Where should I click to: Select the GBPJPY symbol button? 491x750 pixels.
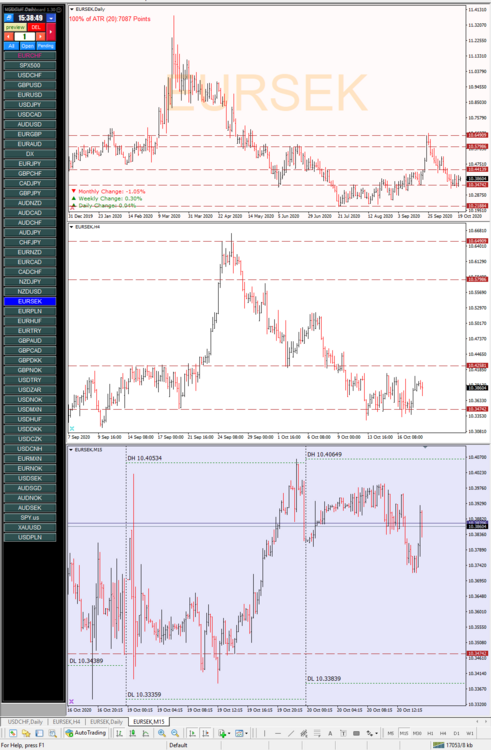[30, 193]
